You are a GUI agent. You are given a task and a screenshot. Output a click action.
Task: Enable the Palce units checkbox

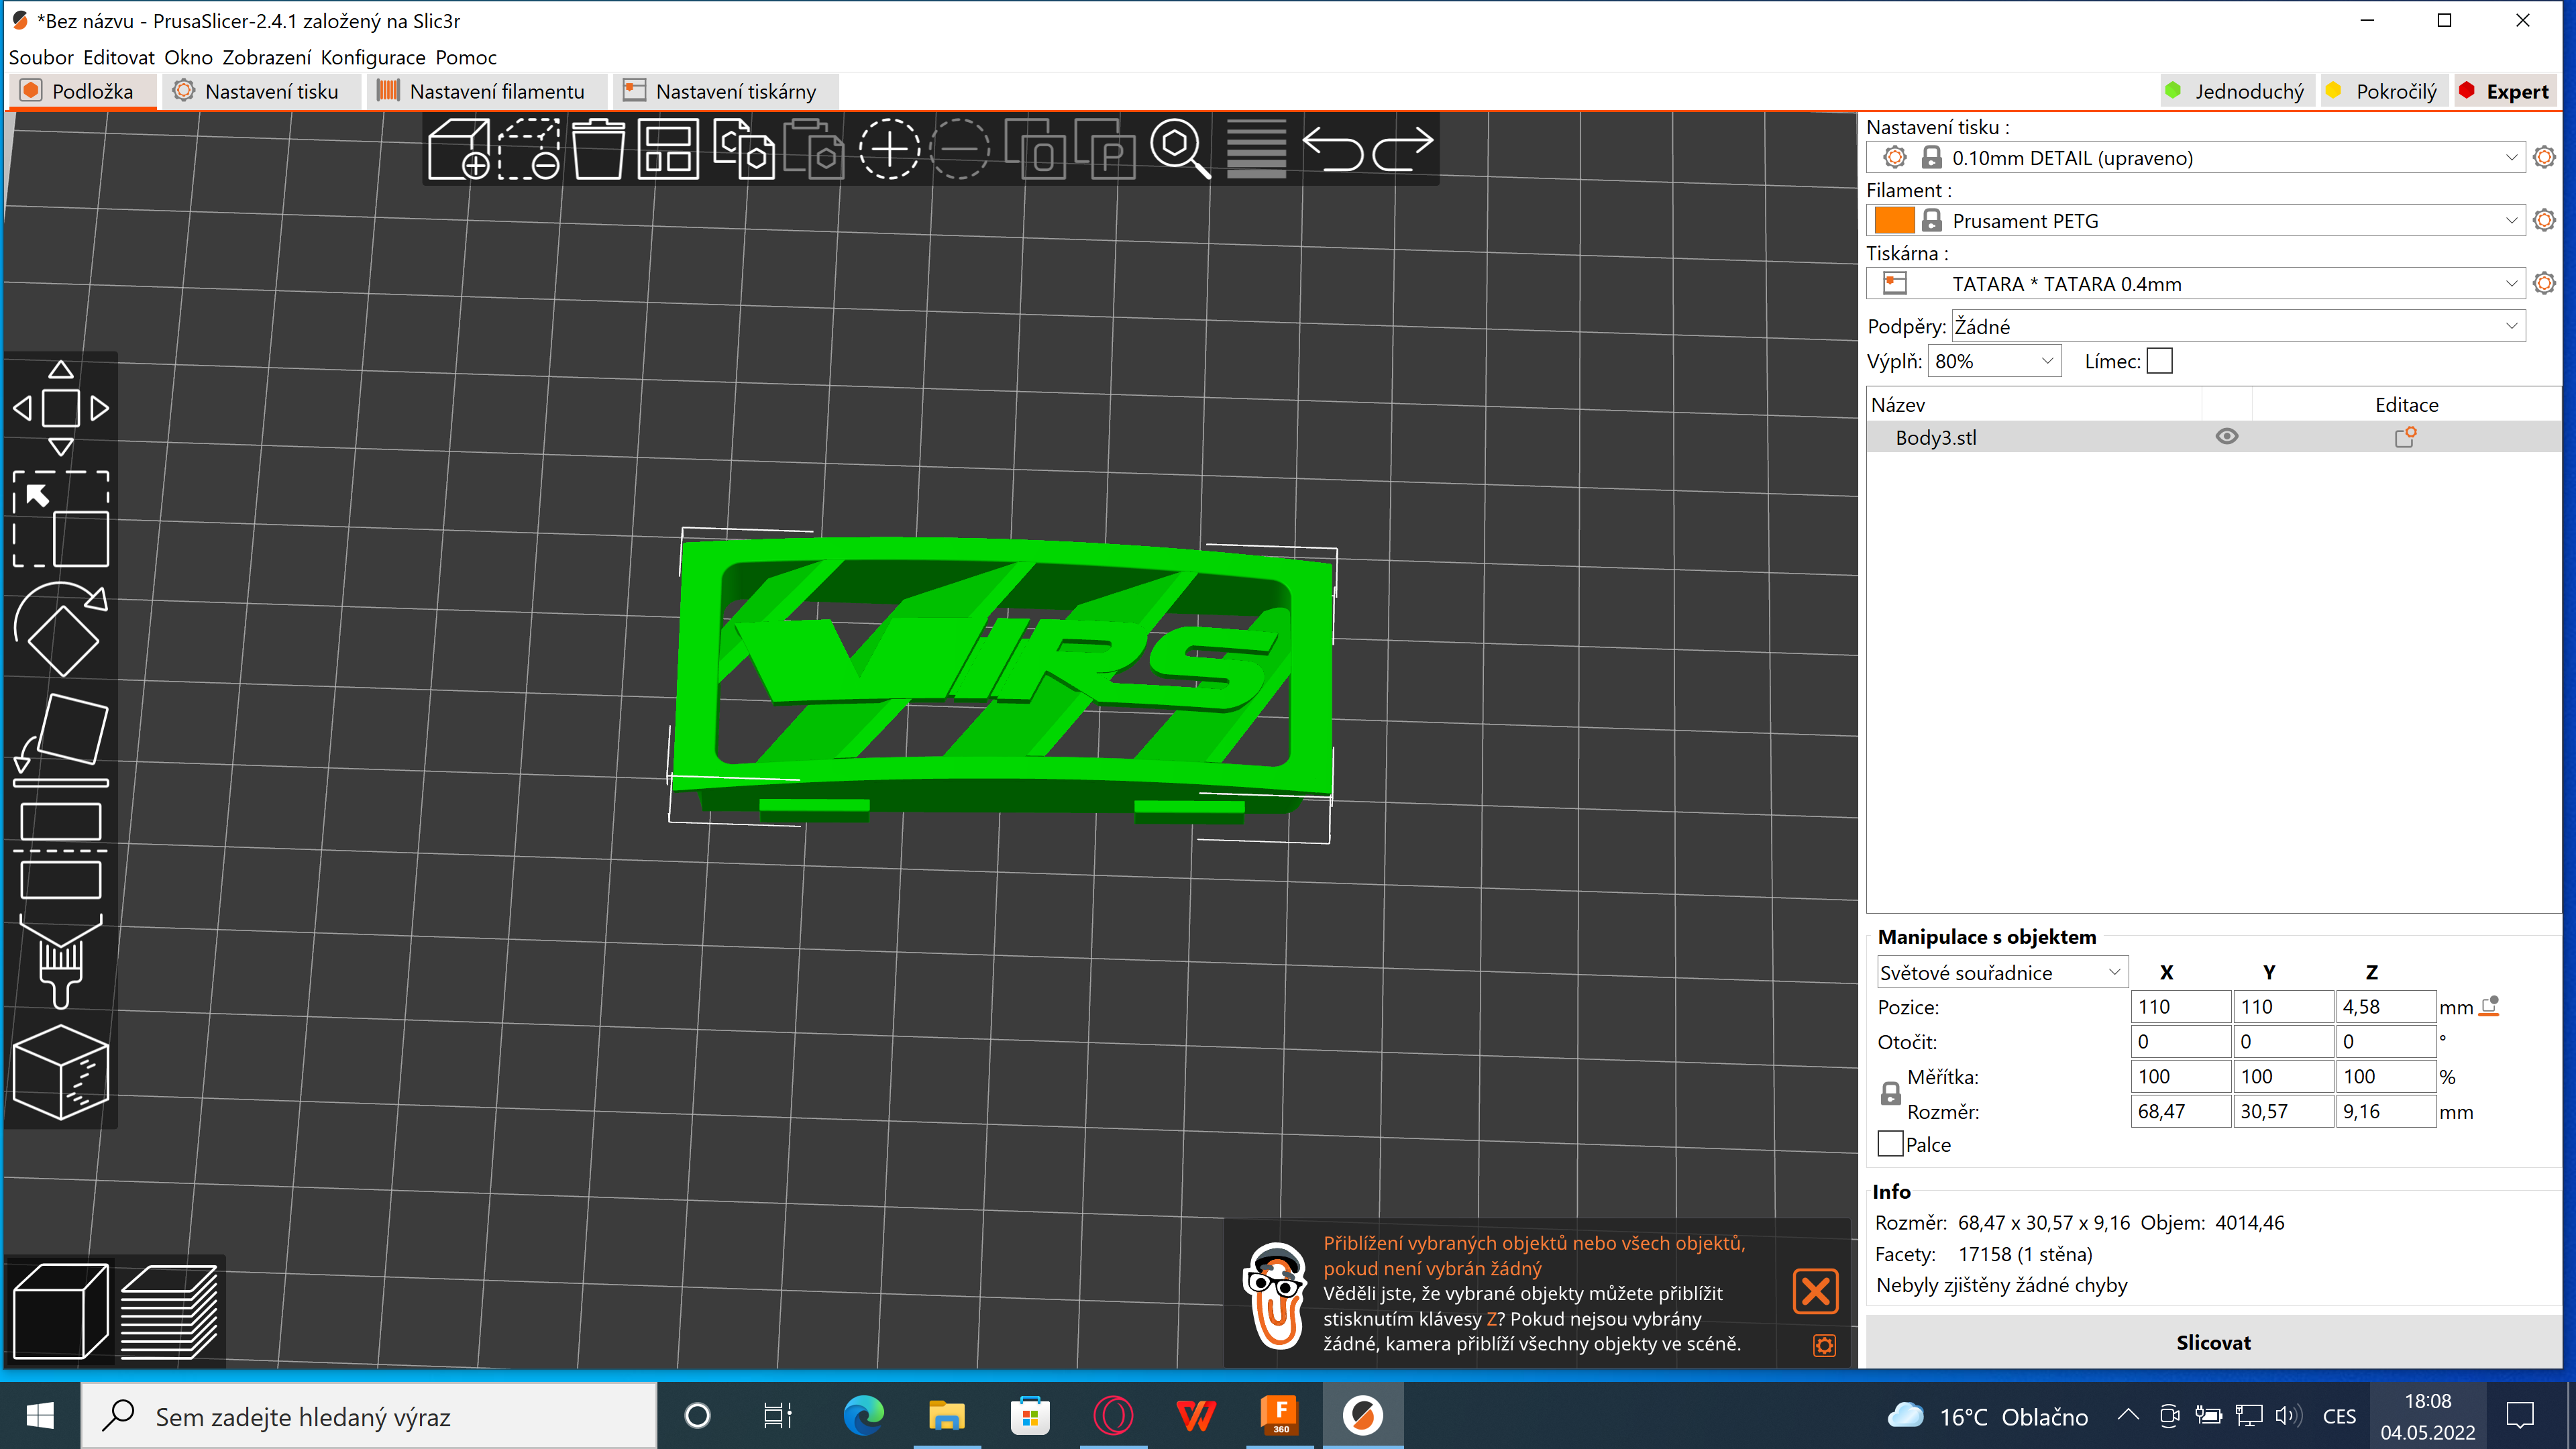tap(1890, 1144)
